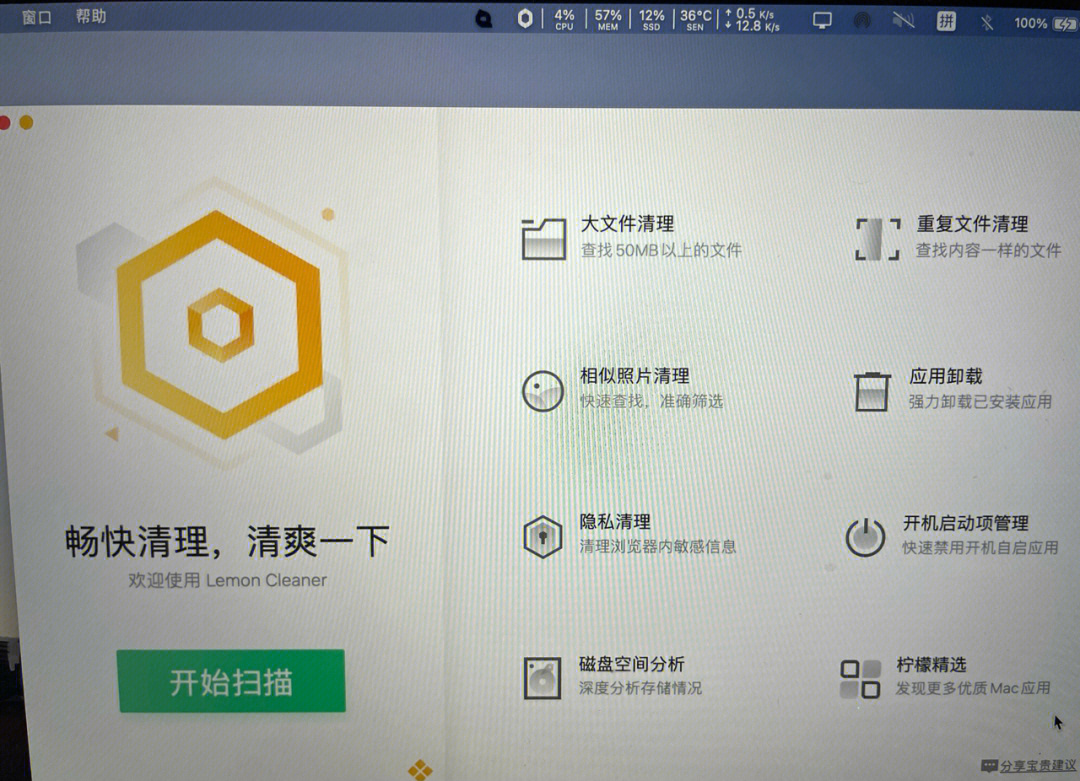Click the red close window button
1080x781 pixels.
click(x=4, y=123)
